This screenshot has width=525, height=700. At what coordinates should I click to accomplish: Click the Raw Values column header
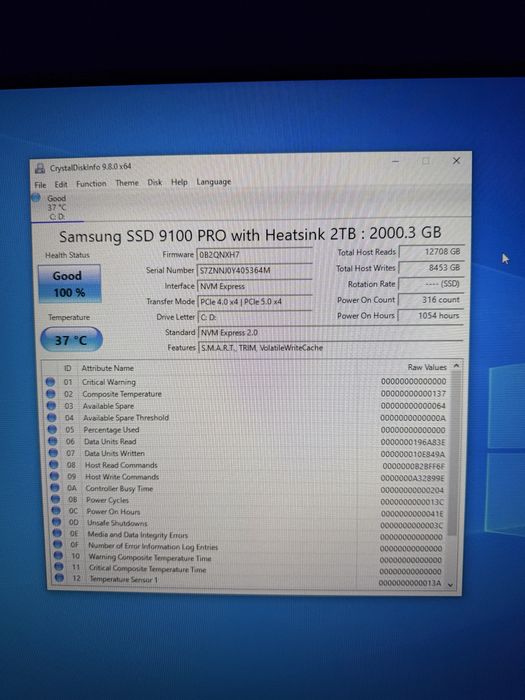427,367
